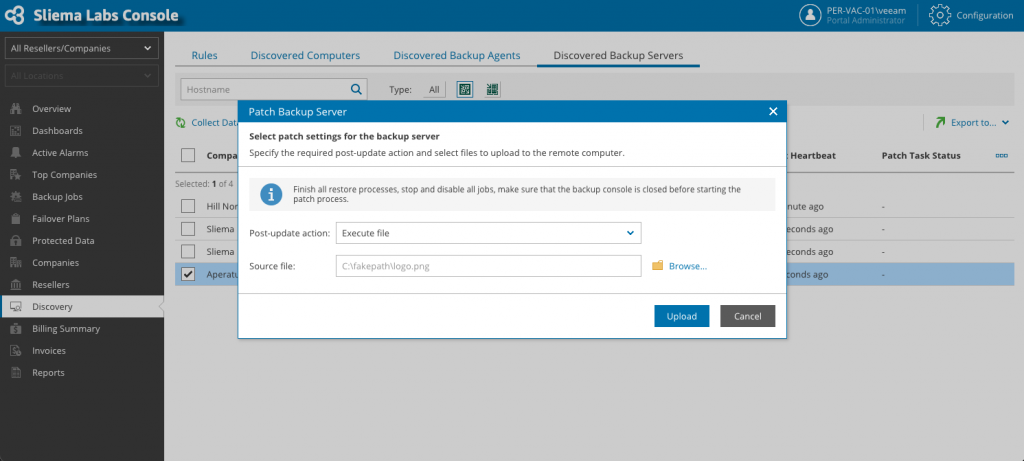Open the Rules tab
The width and height of the screenshot is (1024, 461).
(x=204, y=56)
